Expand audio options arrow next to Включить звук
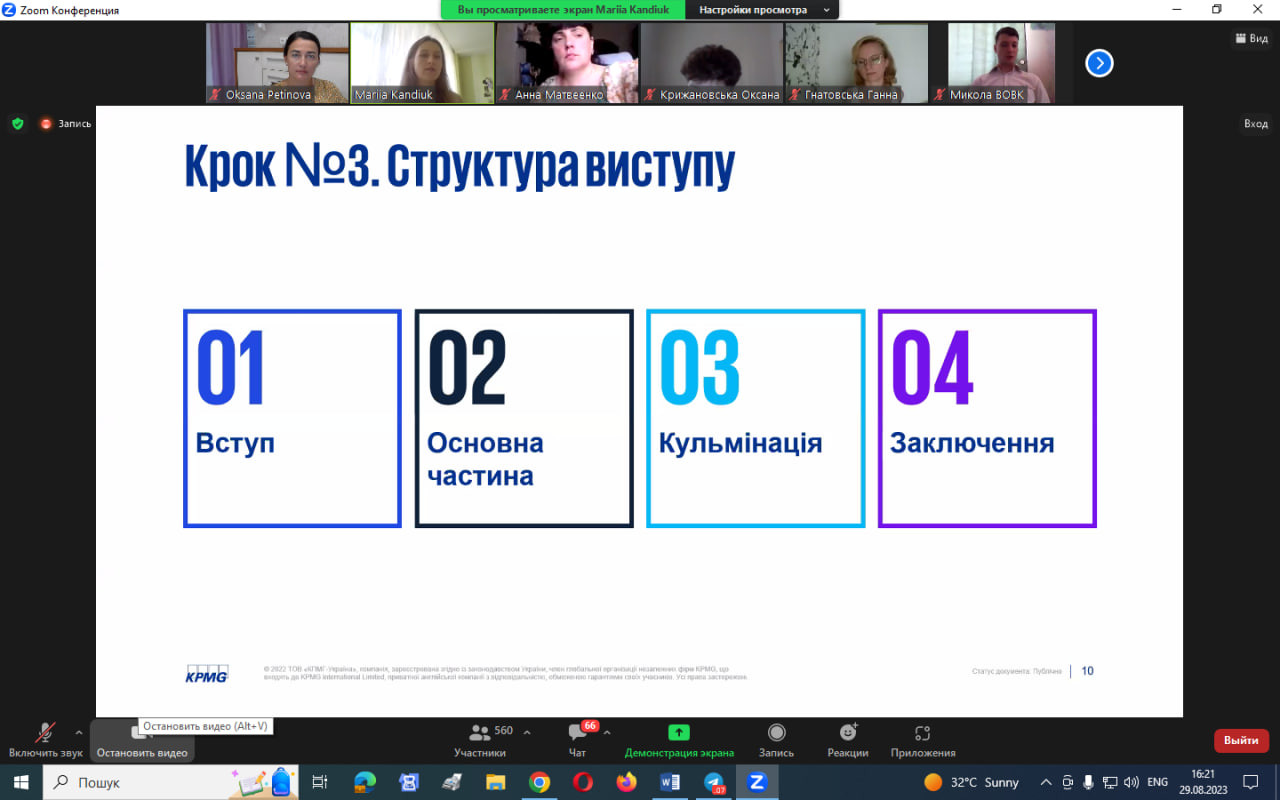Viewport: 1280px width, 800px height. [x=79, y=732]
